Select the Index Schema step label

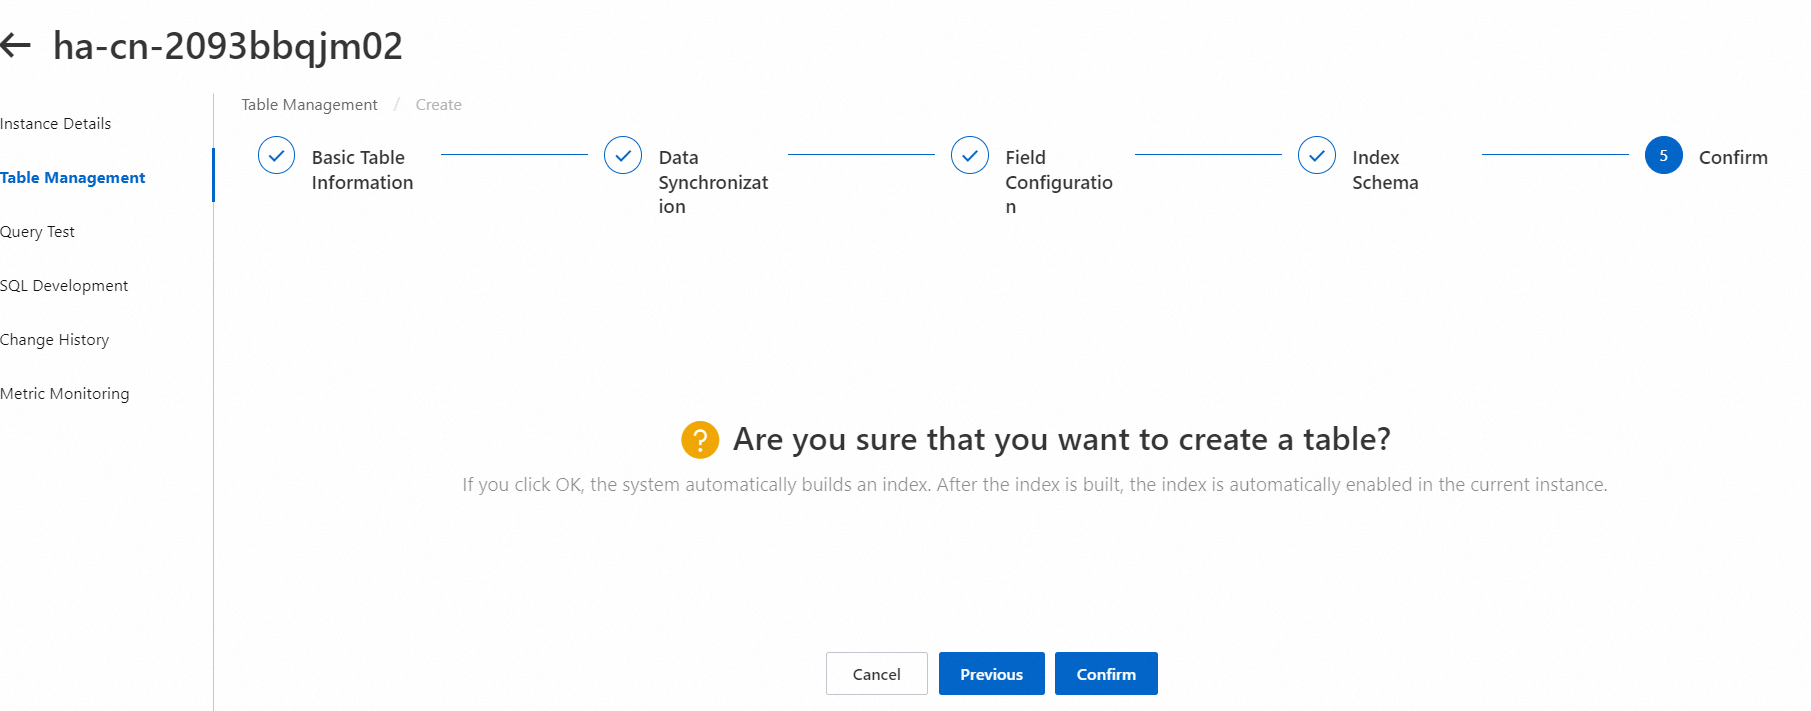click(x=1385, y=170)
